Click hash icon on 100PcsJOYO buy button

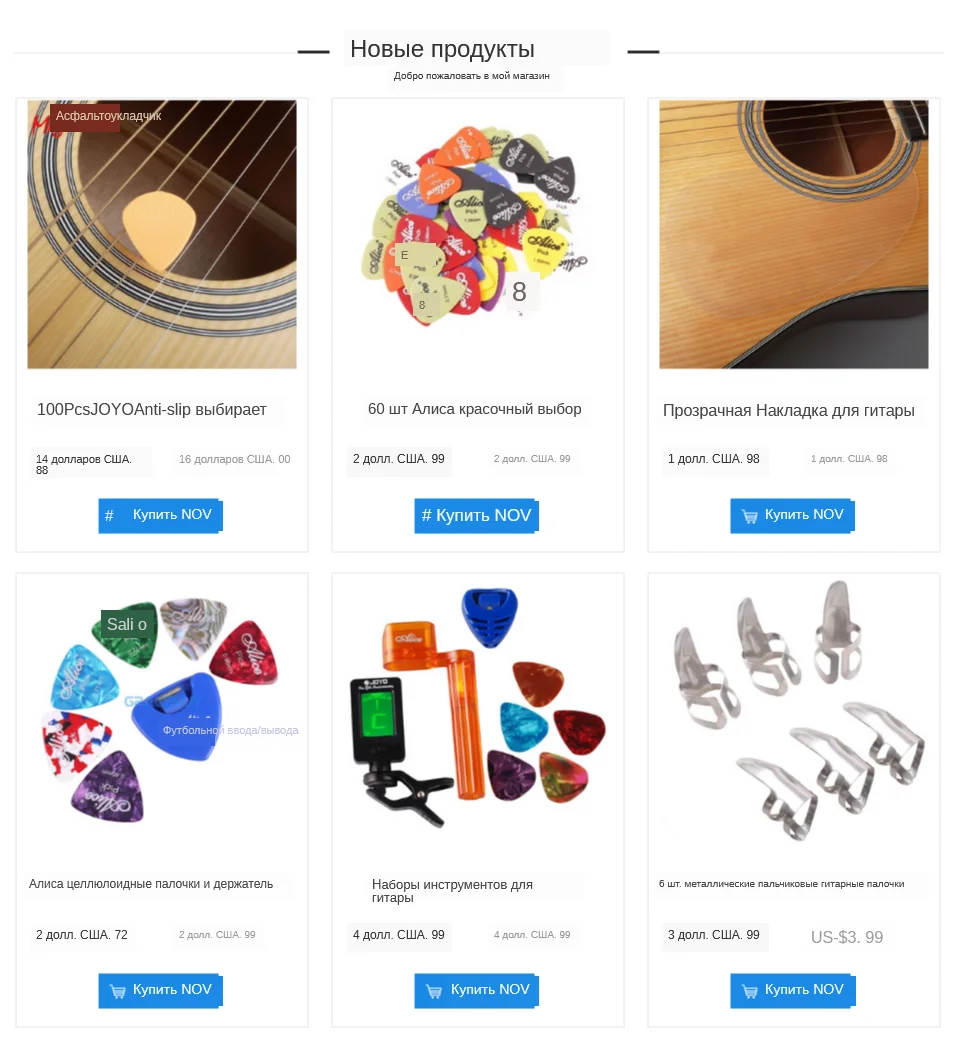pos(110,516)
